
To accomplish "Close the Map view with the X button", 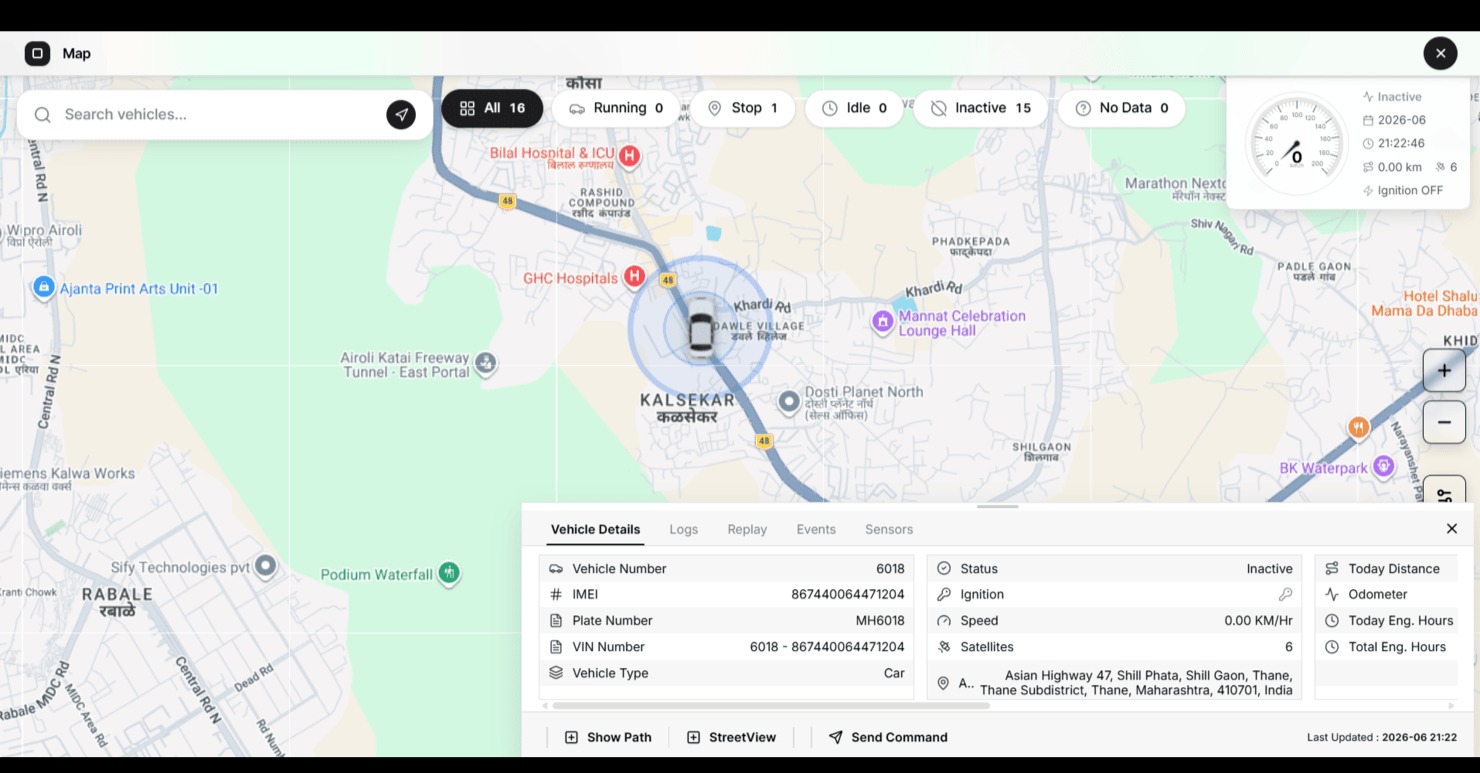I will coord(1440,53).
